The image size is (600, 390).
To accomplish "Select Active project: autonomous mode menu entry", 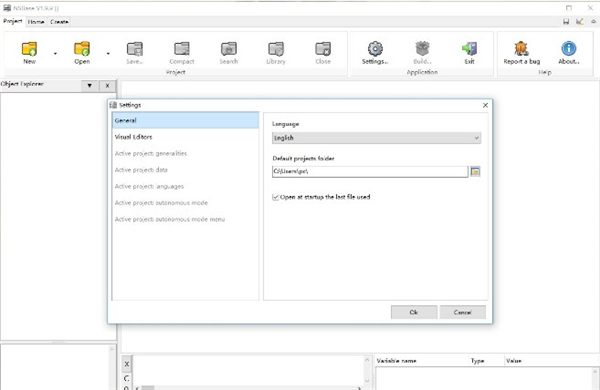I will coord(186,219).
